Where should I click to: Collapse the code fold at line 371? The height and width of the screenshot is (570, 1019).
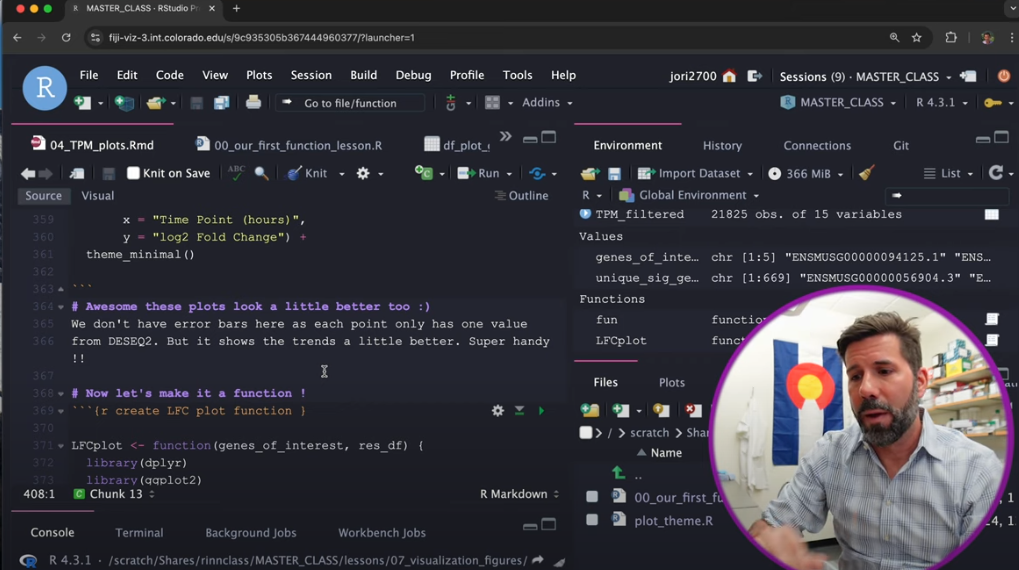(61, 446)
